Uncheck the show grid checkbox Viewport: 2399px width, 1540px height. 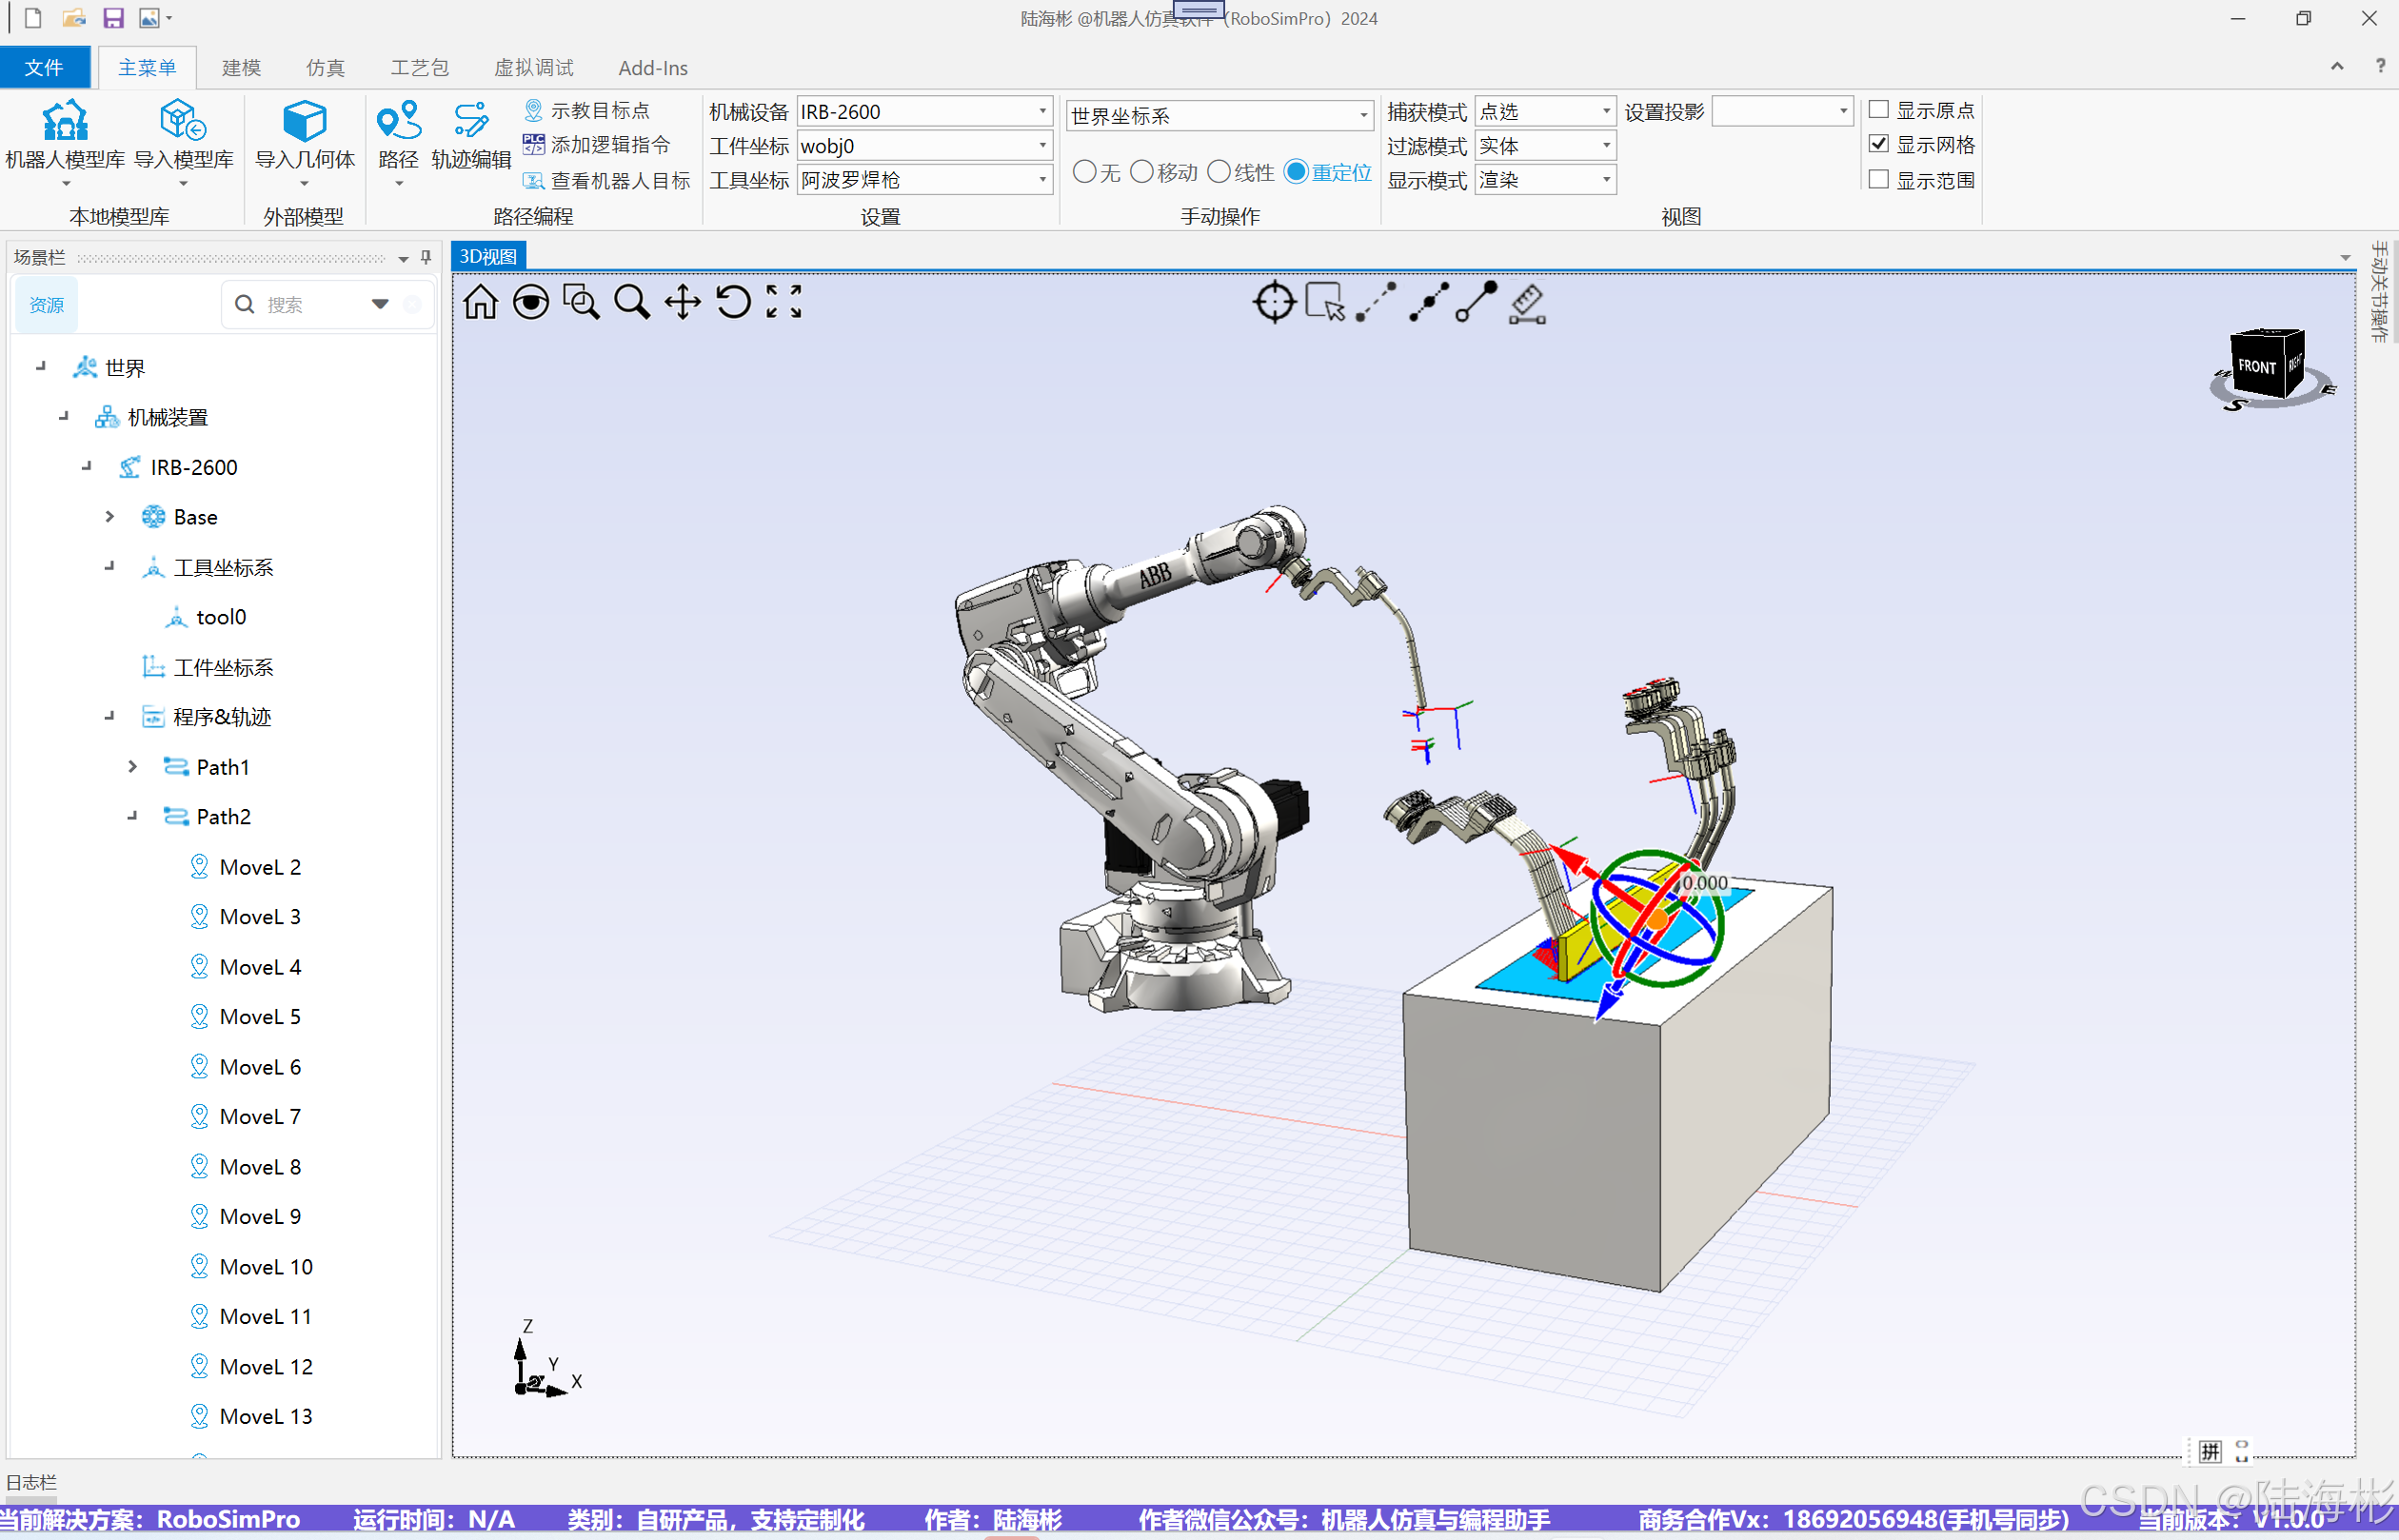click(1879, 145)
